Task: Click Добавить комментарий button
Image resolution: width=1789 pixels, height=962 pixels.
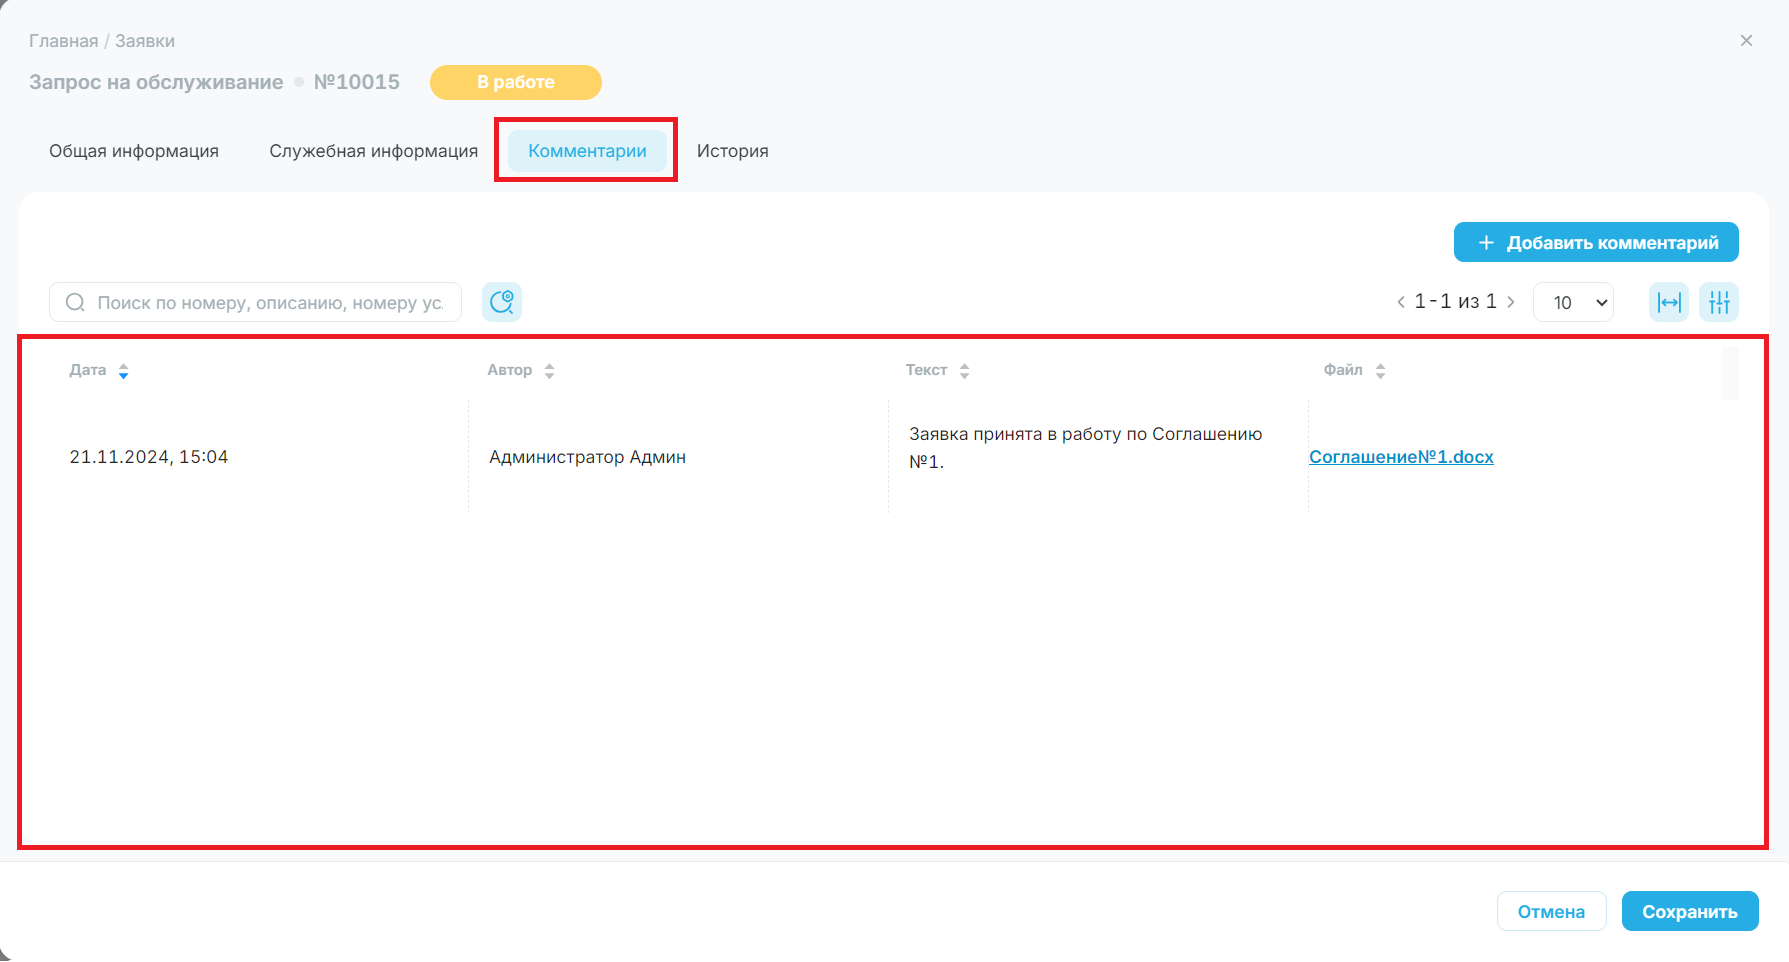Action: tap(1596, 242)
